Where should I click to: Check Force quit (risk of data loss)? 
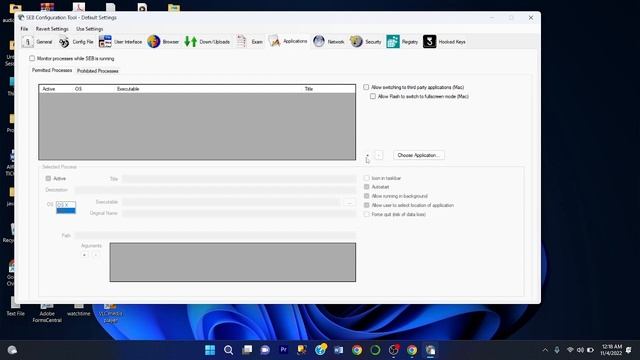click(x=367, y=214)
